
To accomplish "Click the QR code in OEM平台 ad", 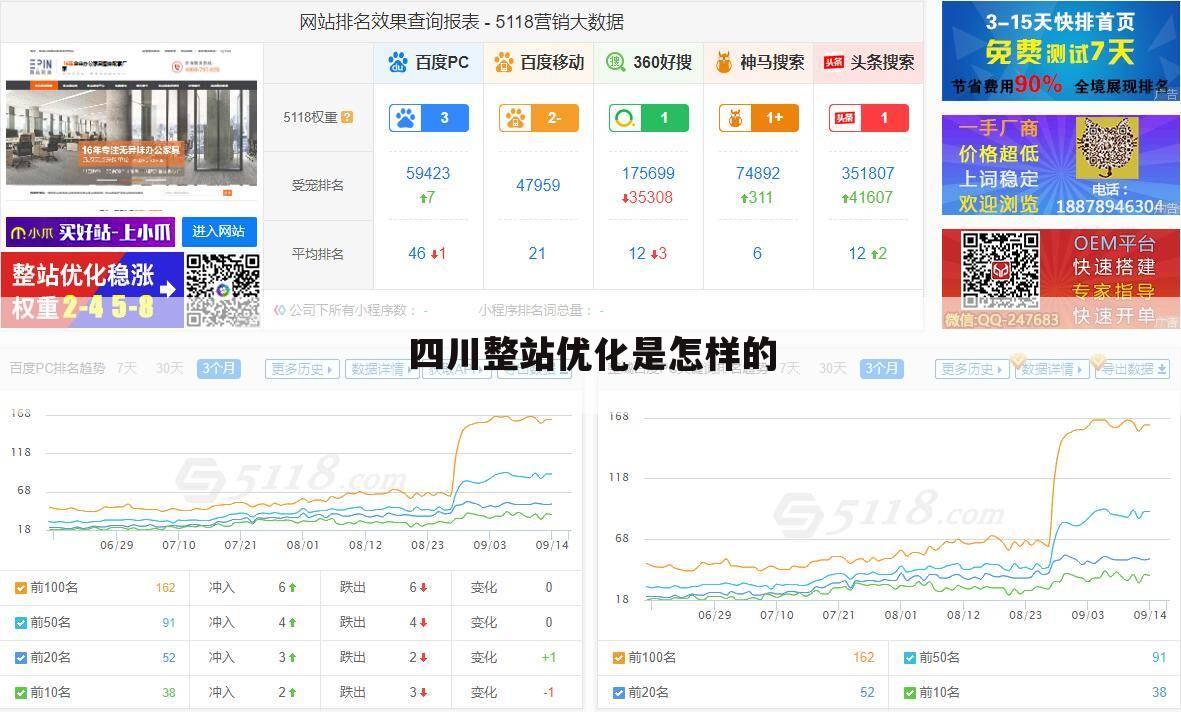I will click(x=1000, y=270).
